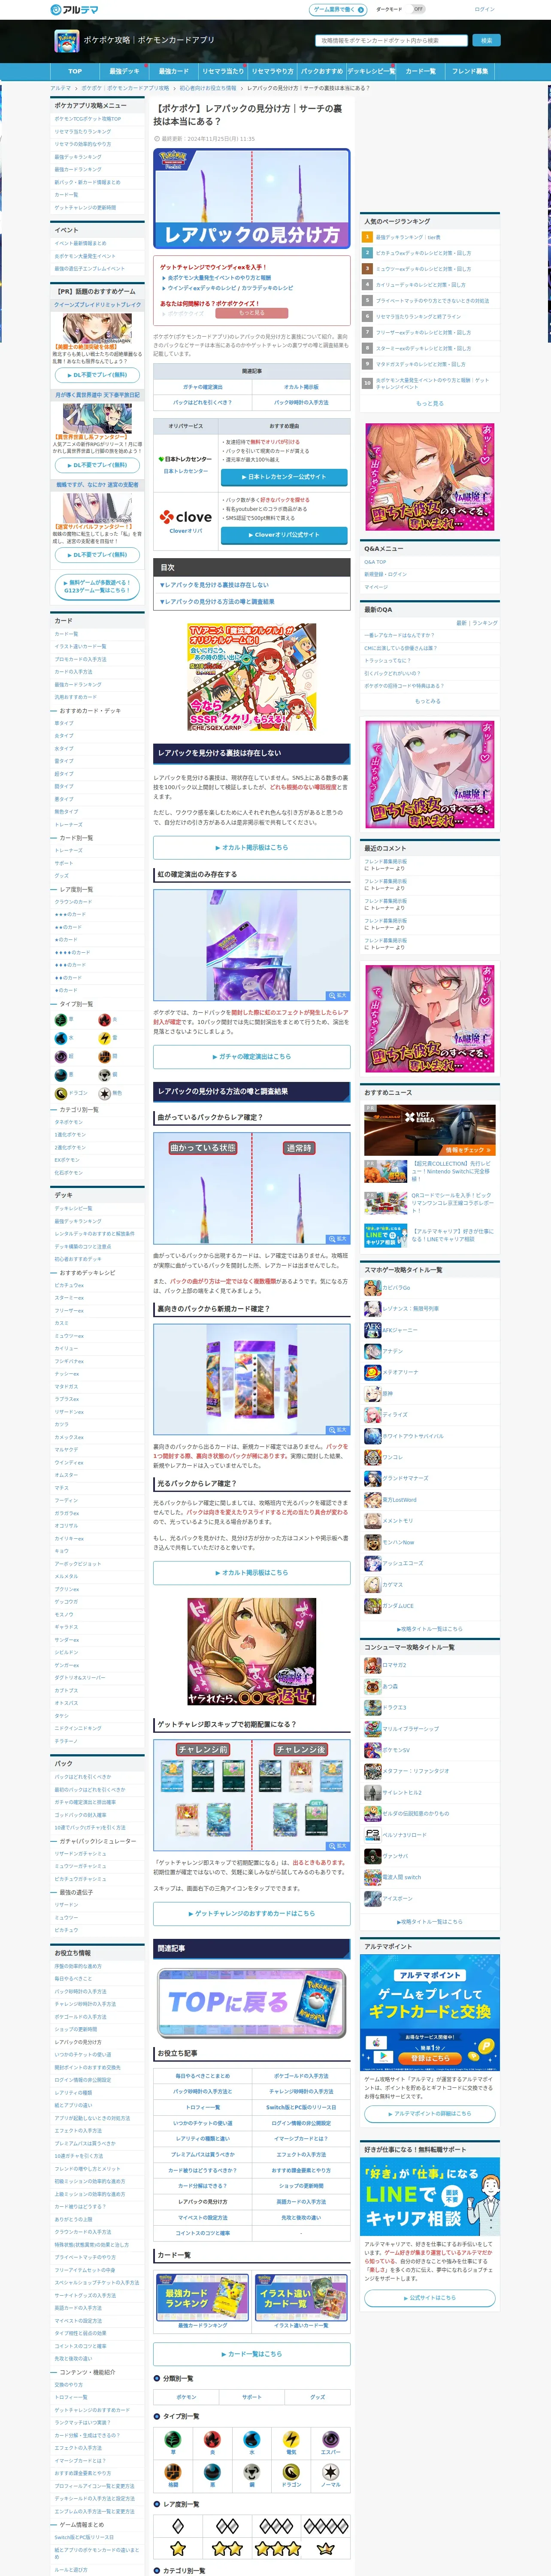The height and width of the screenshot is (2576, 551).
Task: Open the イラスト違いカード一覧 banner thumbnail
Action: pyautogui.click(x=301, y=2298)
